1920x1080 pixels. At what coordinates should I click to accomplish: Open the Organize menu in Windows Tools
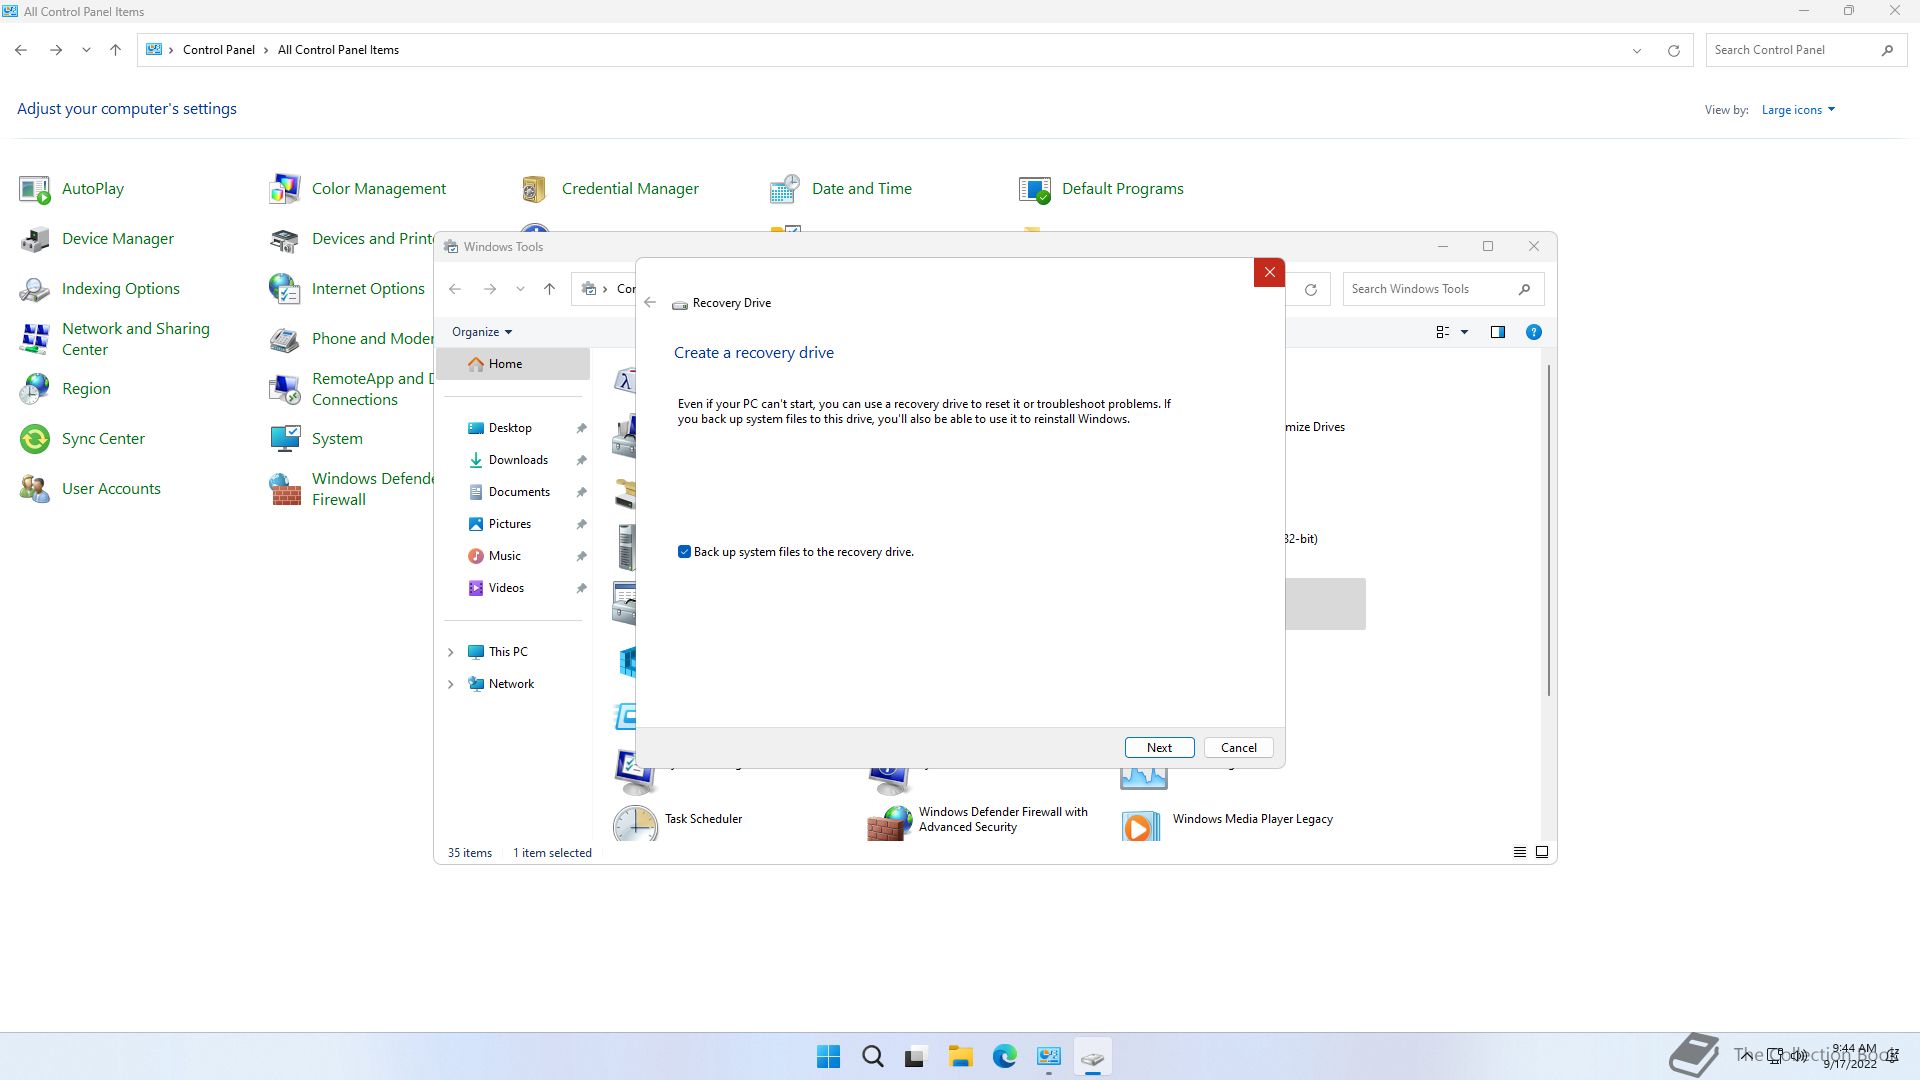point(481,332)
